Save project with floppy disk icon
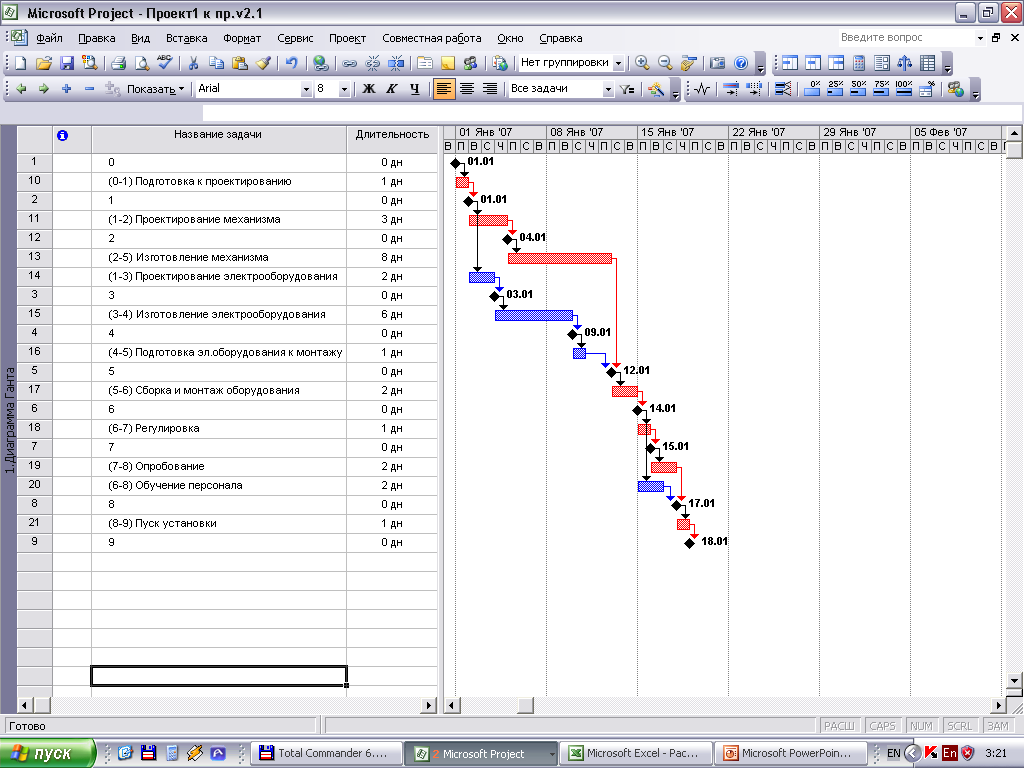Viewport: 1024px width, 768px height. click(67, 63)
